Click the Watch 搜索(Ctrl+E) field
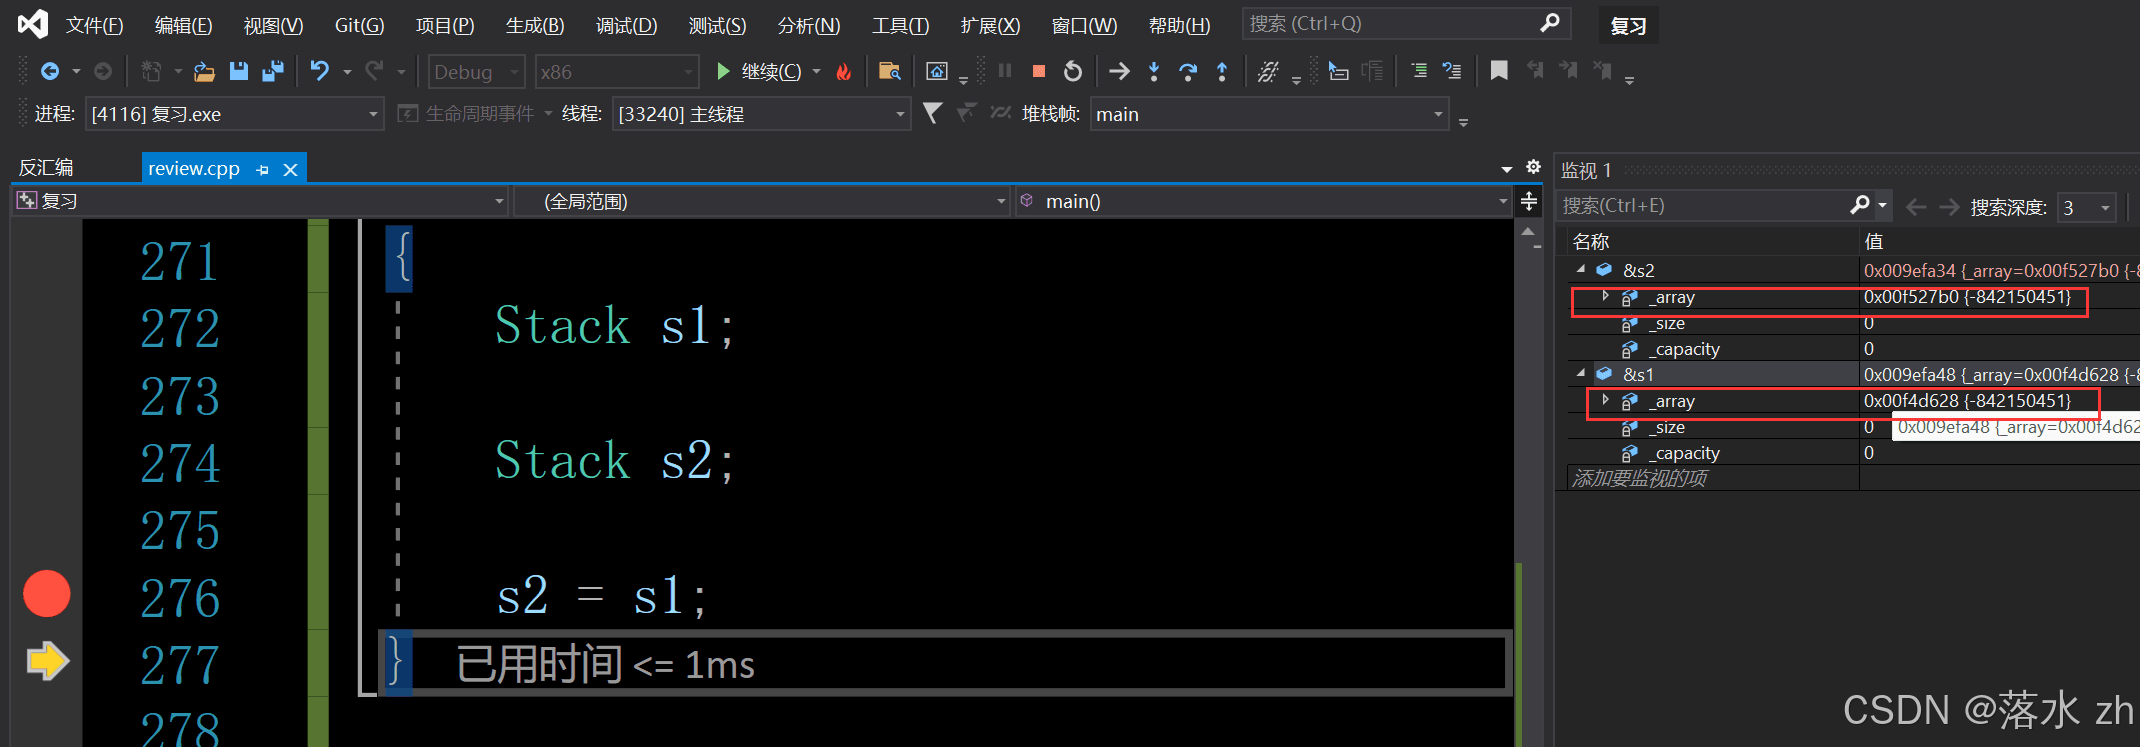This screenshot has height=747, width=2140. point(1704,205)
